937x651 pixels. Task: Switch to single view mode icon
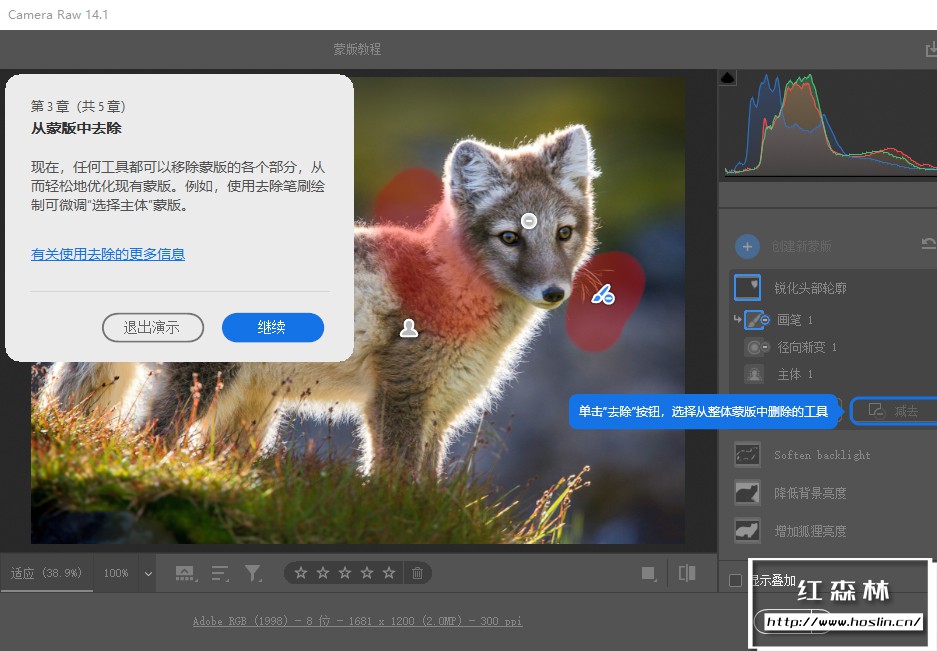click(648, 573)
